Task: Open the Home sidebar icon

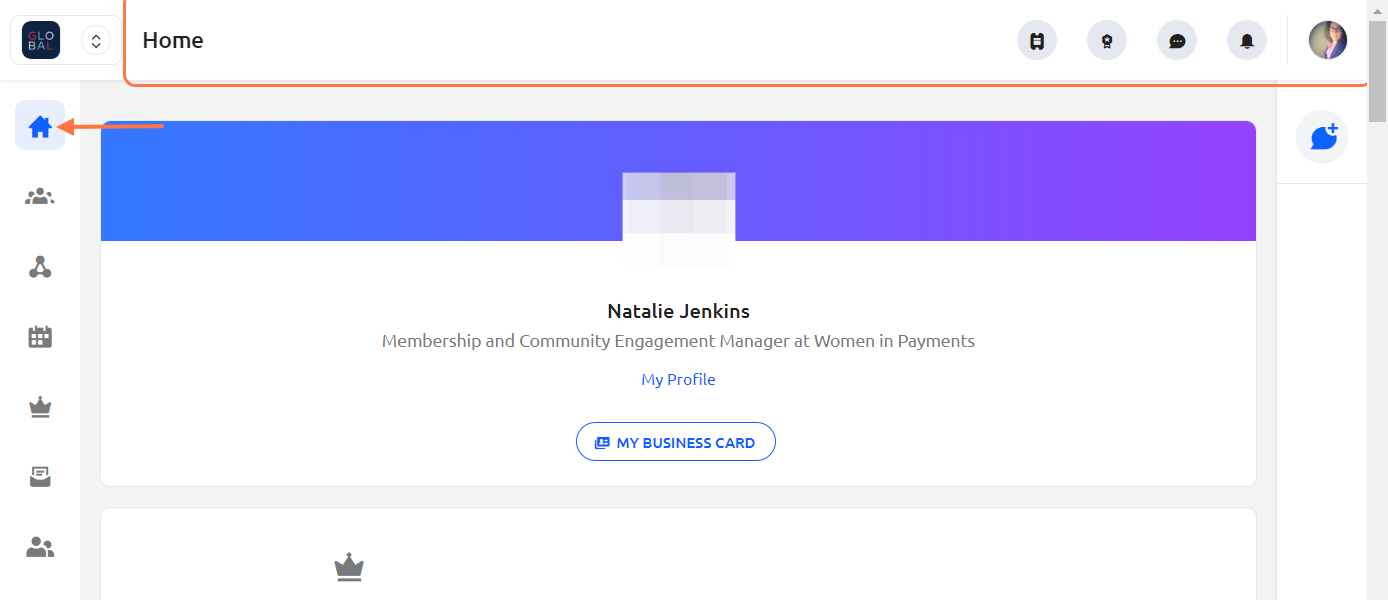Action: point(40,126)
